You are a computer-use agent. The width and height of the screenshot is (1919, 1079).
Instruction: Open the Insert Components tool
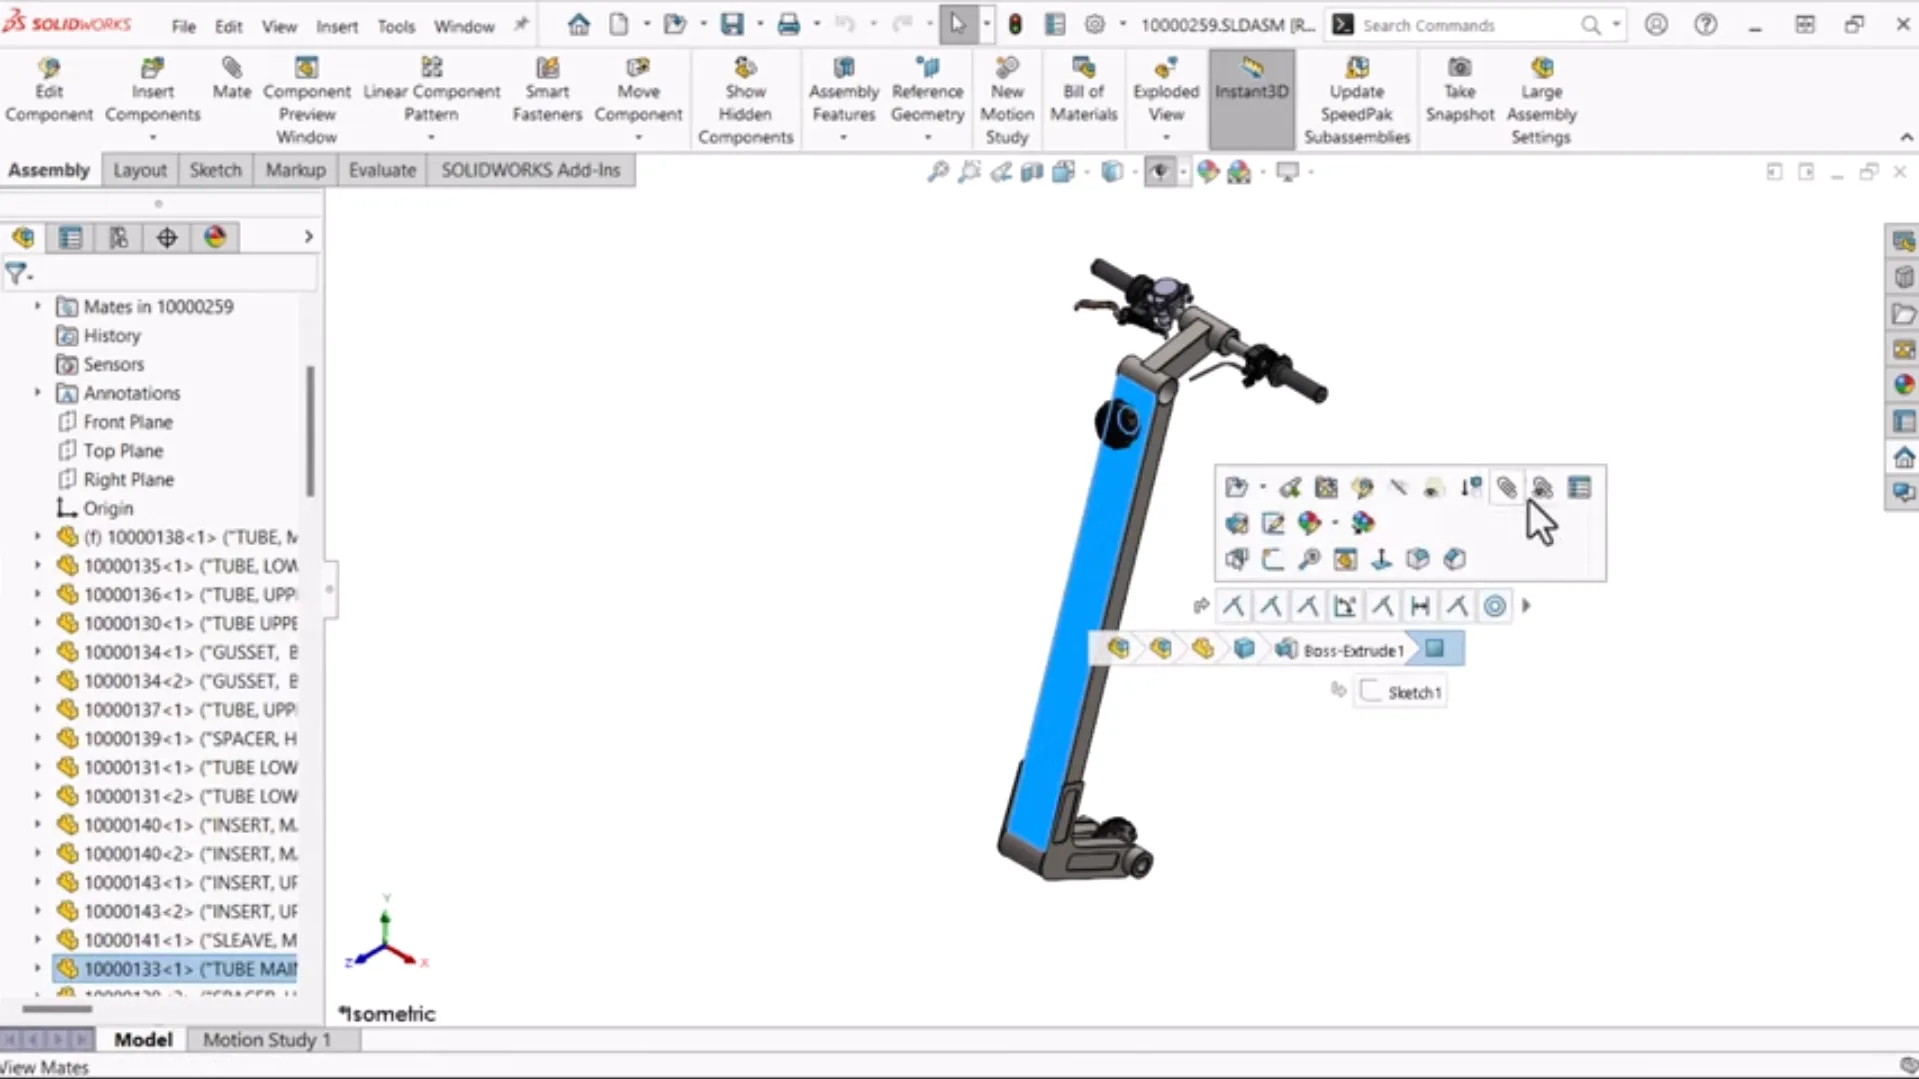[152, 90]
